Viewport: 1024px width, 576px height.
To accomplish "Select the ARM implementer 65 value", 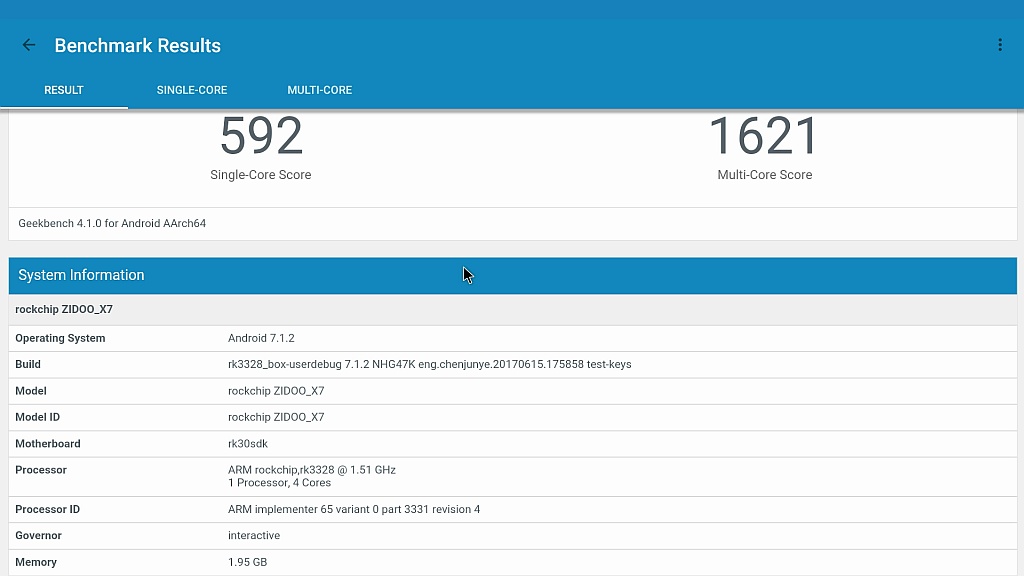I will pos(354,509).
